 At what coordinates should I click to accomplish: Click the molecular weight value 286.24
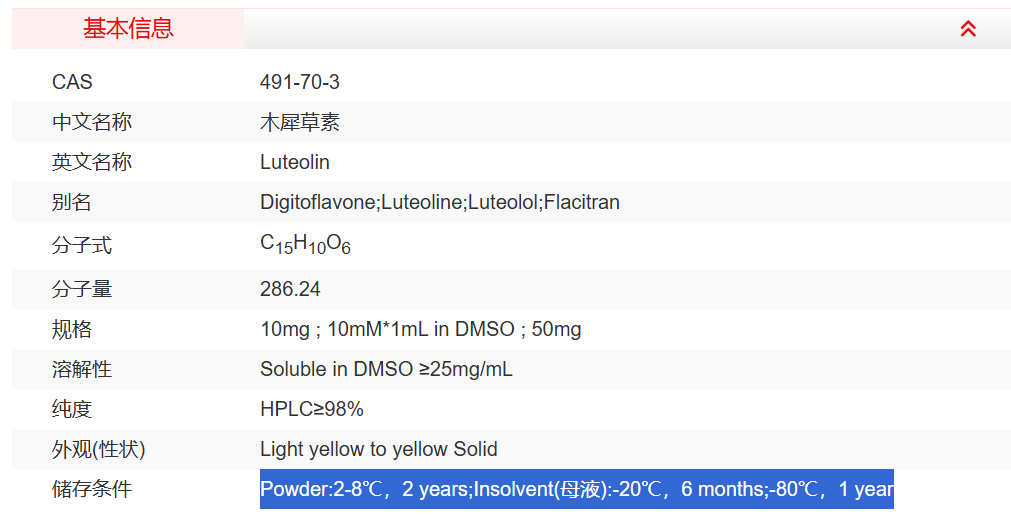point(290,289)
